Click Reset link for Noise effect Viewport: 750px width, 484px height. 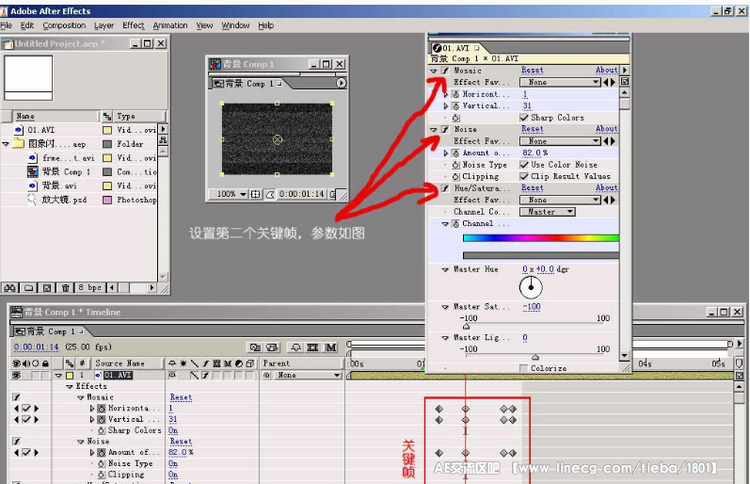pos(532,129)
